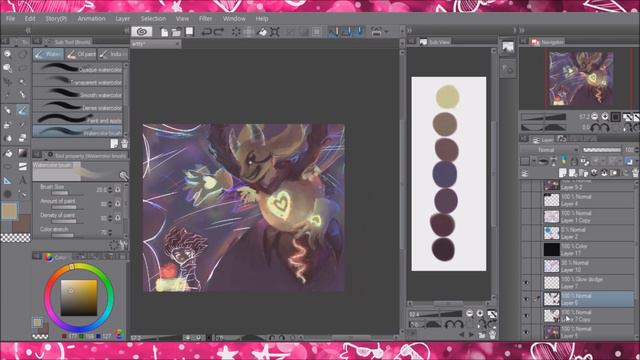Select the Opaque watercolor brush
Image resolution: width=640 pixels, height=360 pixels.
point(78,69)
